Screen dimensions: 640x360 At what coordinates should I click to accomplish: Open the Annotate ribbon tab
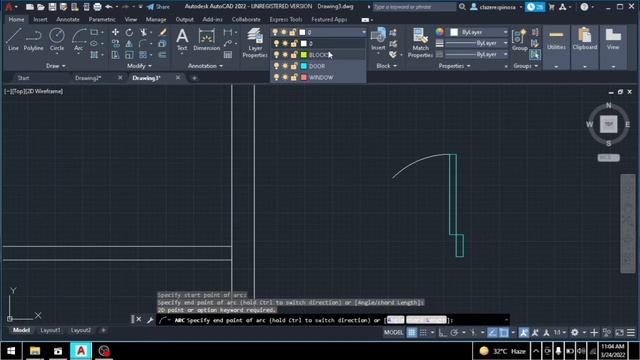pyautogui.click(x=68, y=19)
